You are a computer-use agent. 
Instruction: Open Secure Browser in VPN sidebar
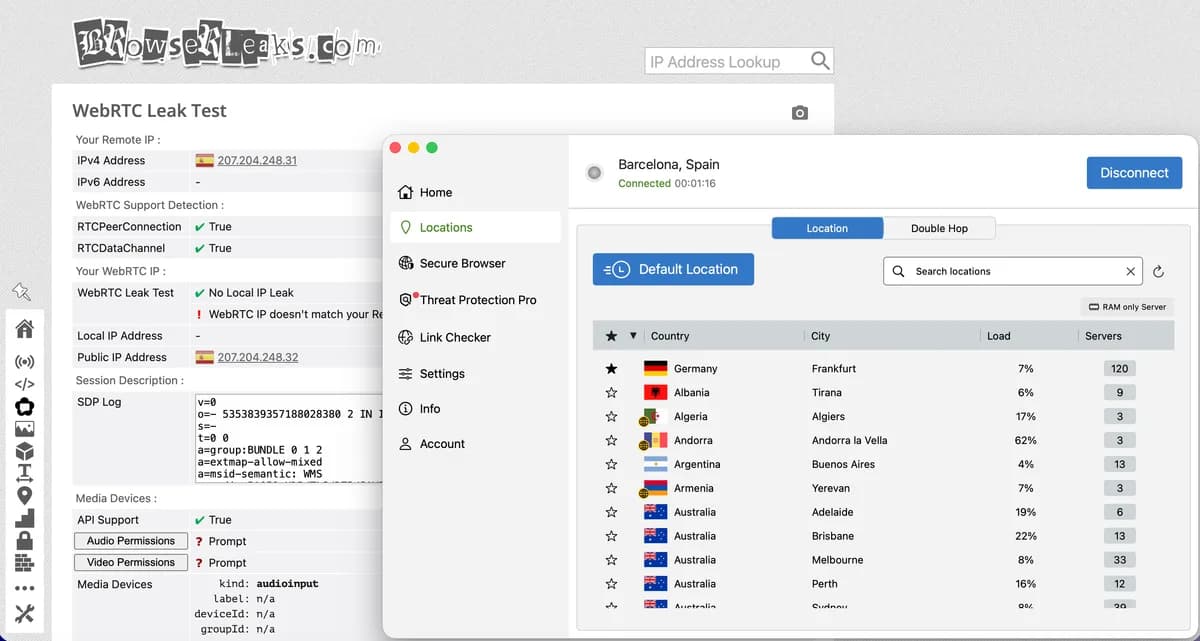pyautogui.click(x=476, y=263)
